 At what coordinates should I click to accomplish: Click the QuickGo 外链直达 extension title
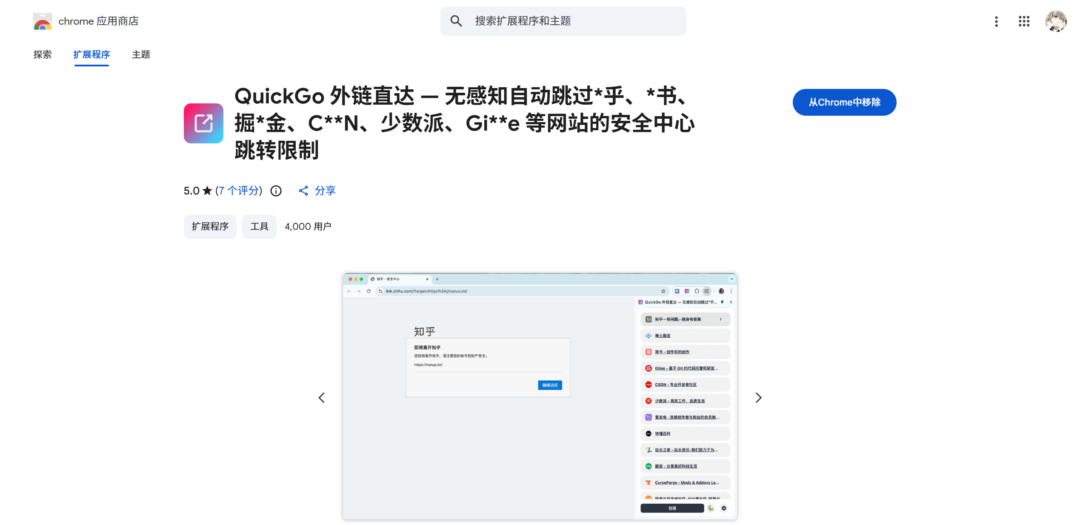(465, 122)
